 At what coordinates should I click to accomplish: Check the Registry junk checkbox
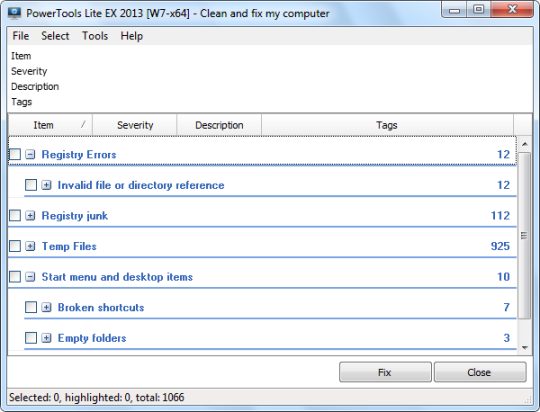click(15, 216)
